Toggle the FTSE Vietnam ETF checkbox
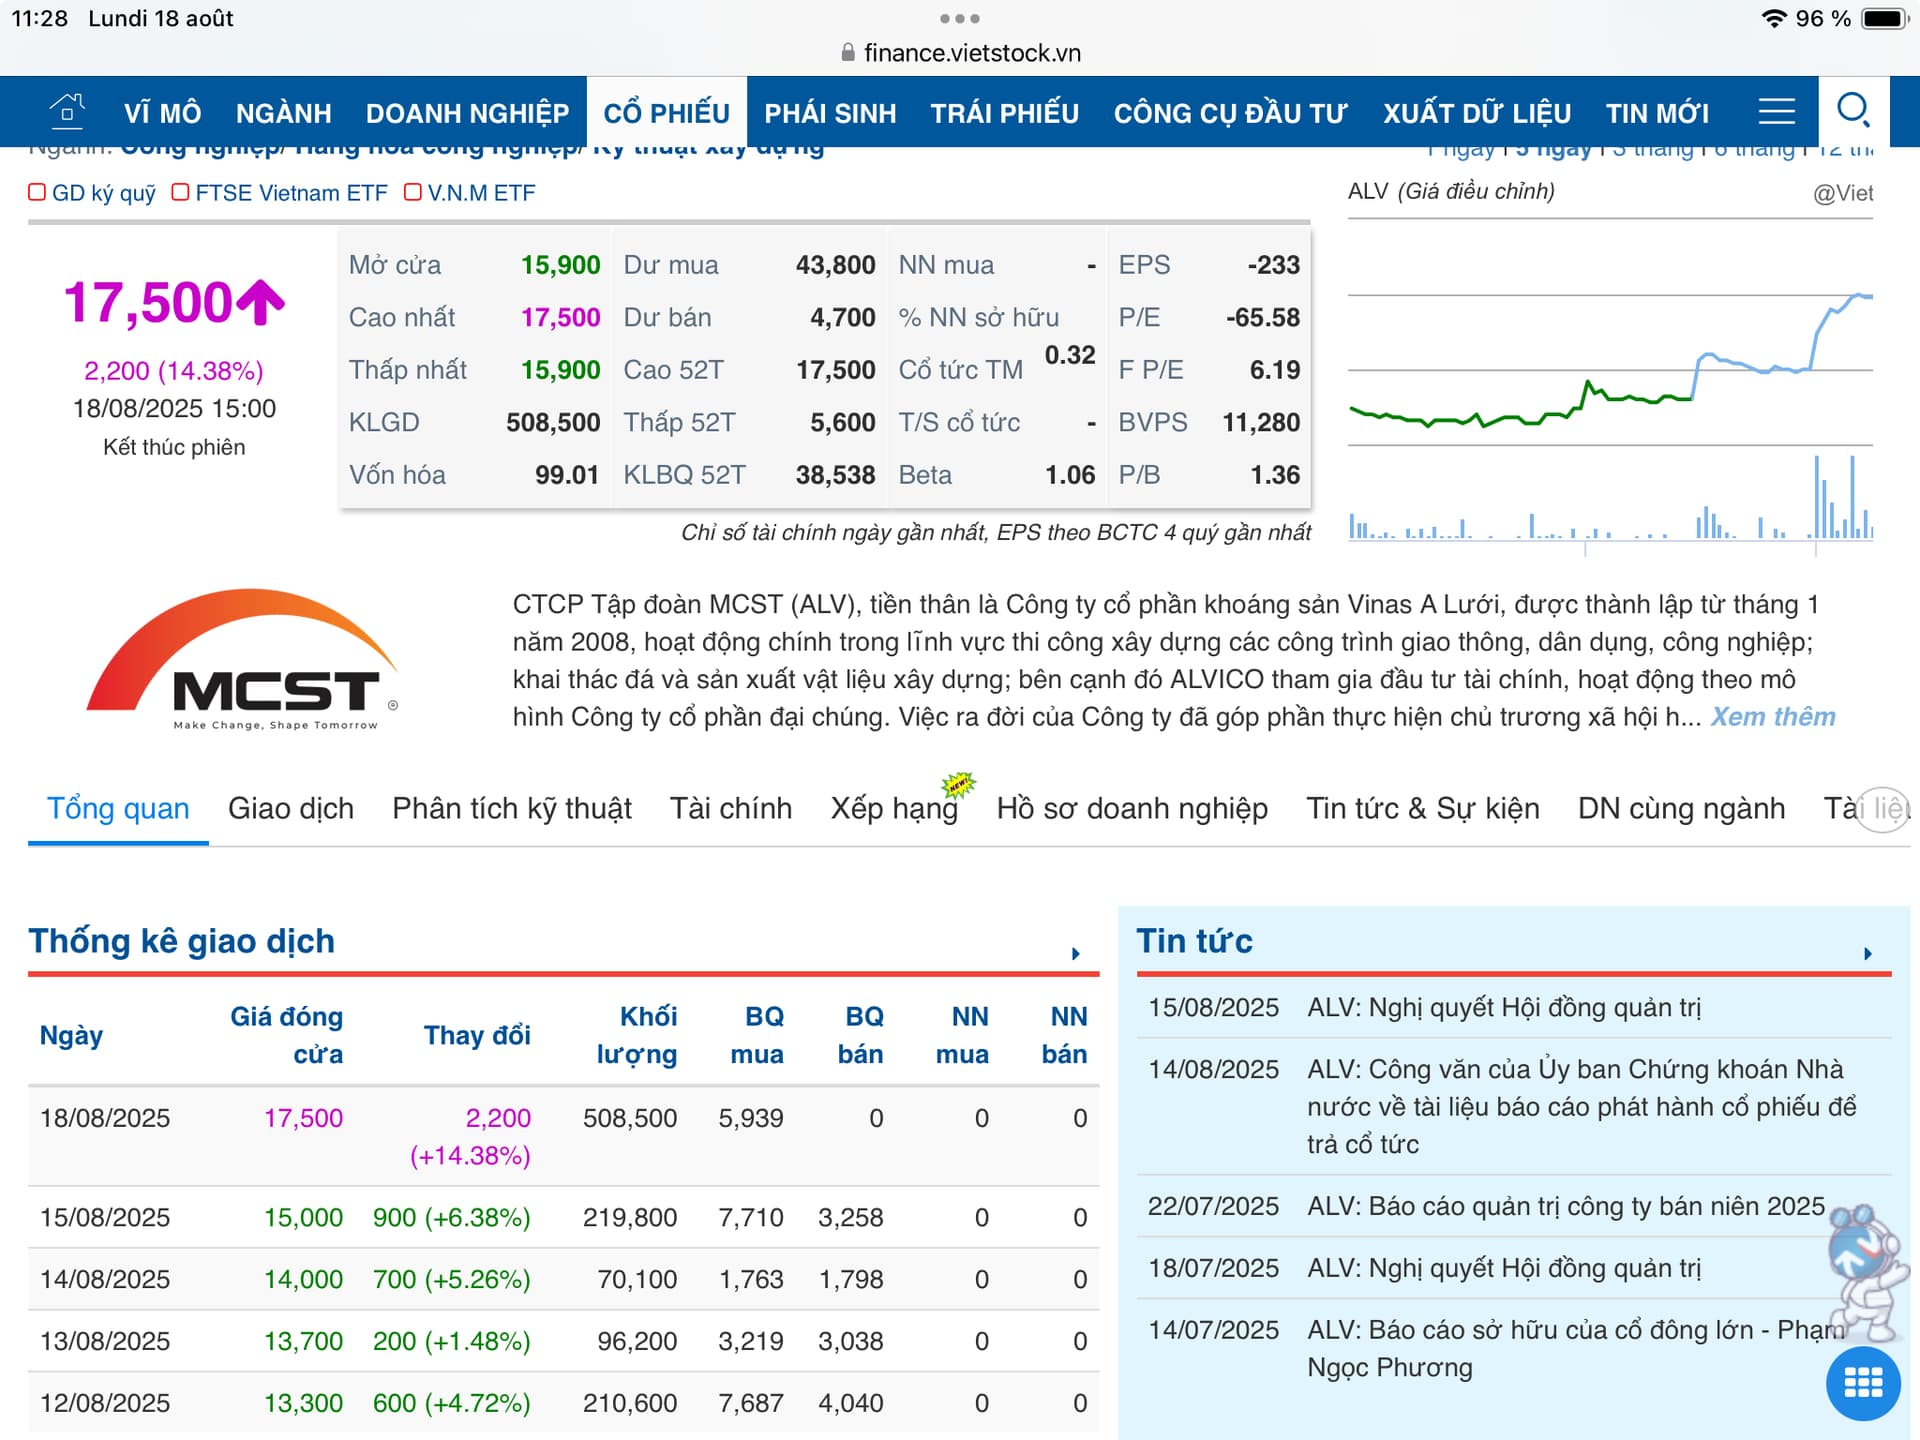1920x1440 pixels. [x=180, y=192]
